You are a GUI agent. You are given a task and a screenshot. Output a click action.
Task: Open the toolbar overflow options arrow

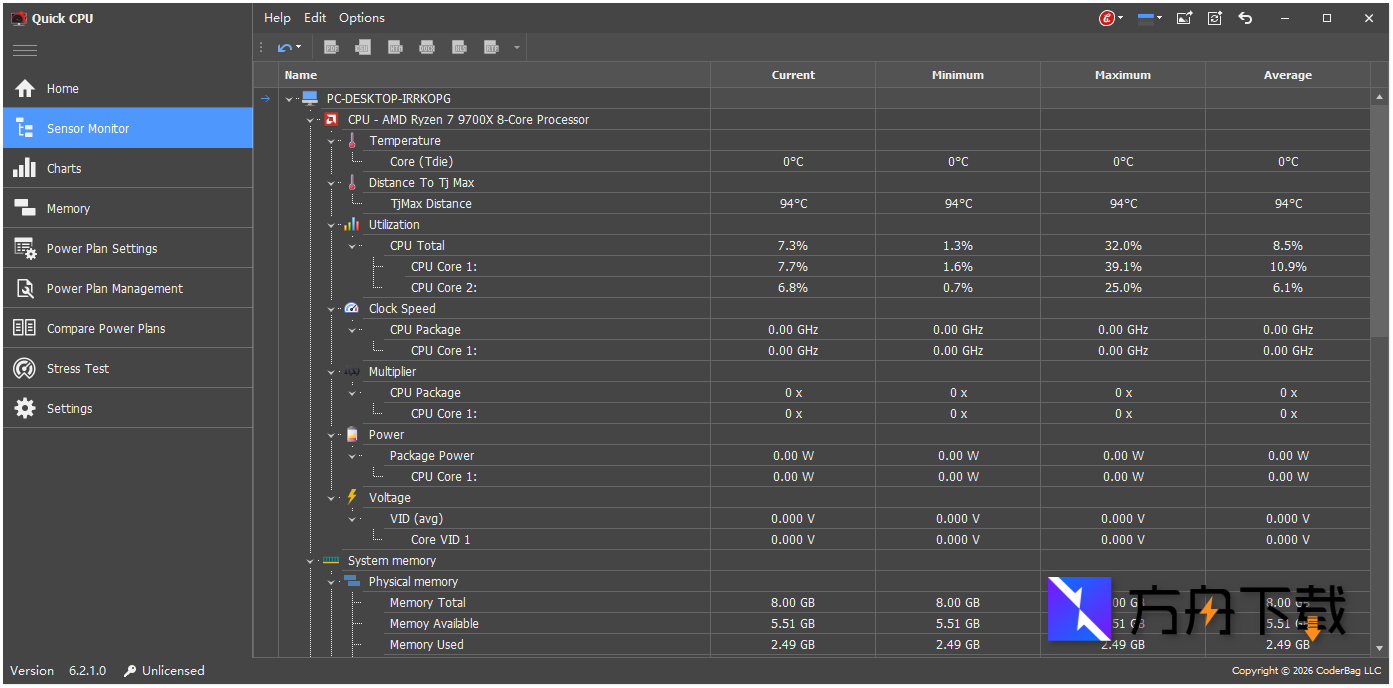coord(517,47)
